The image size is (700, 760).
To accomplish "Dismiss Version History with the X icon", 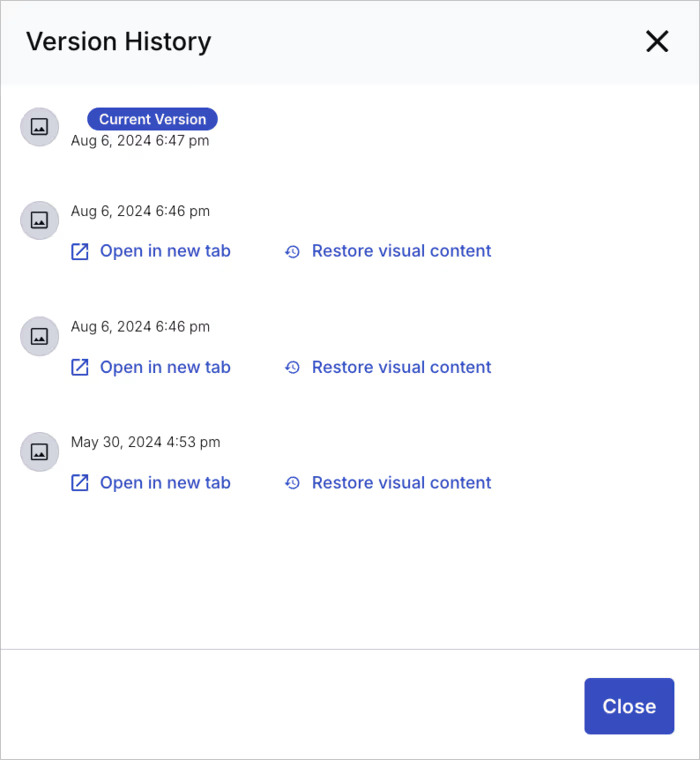I will coord(657,41).
